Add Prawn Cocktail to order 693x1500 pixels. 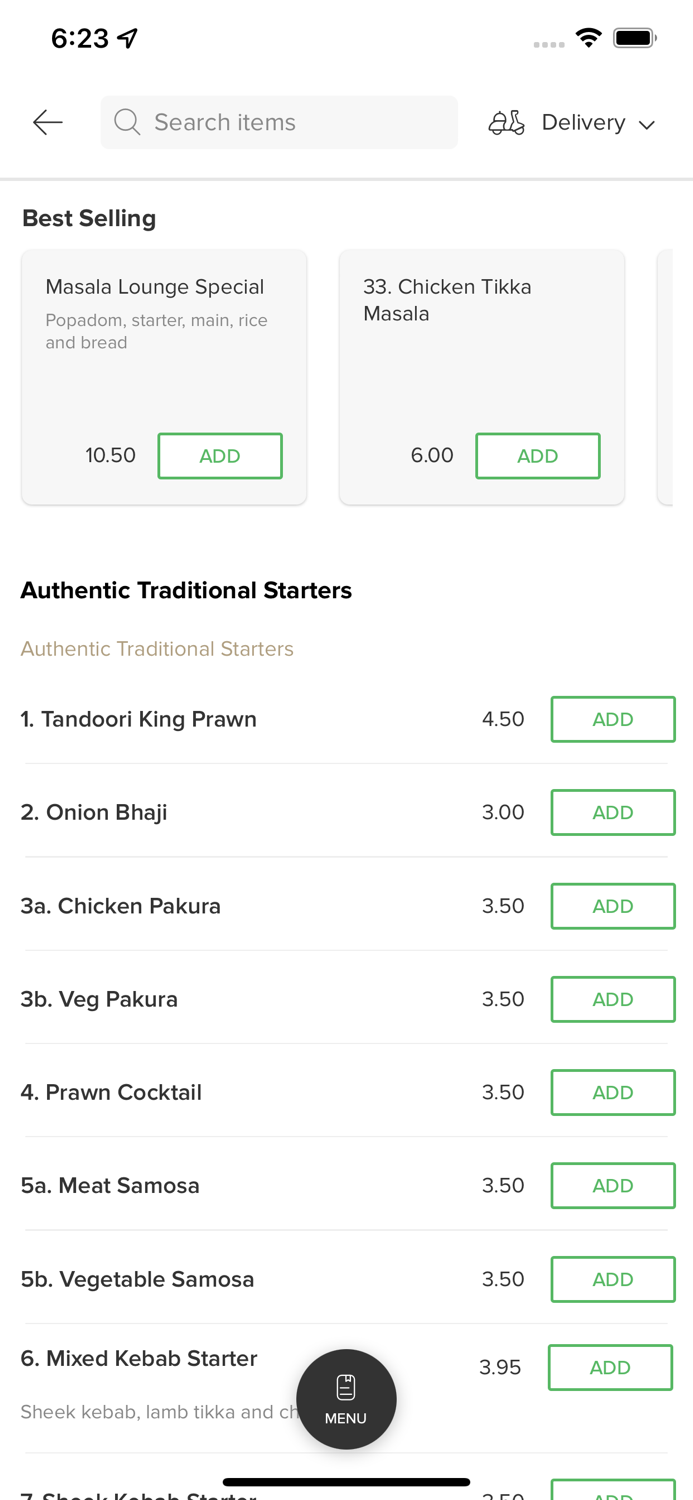[612, 1092]
